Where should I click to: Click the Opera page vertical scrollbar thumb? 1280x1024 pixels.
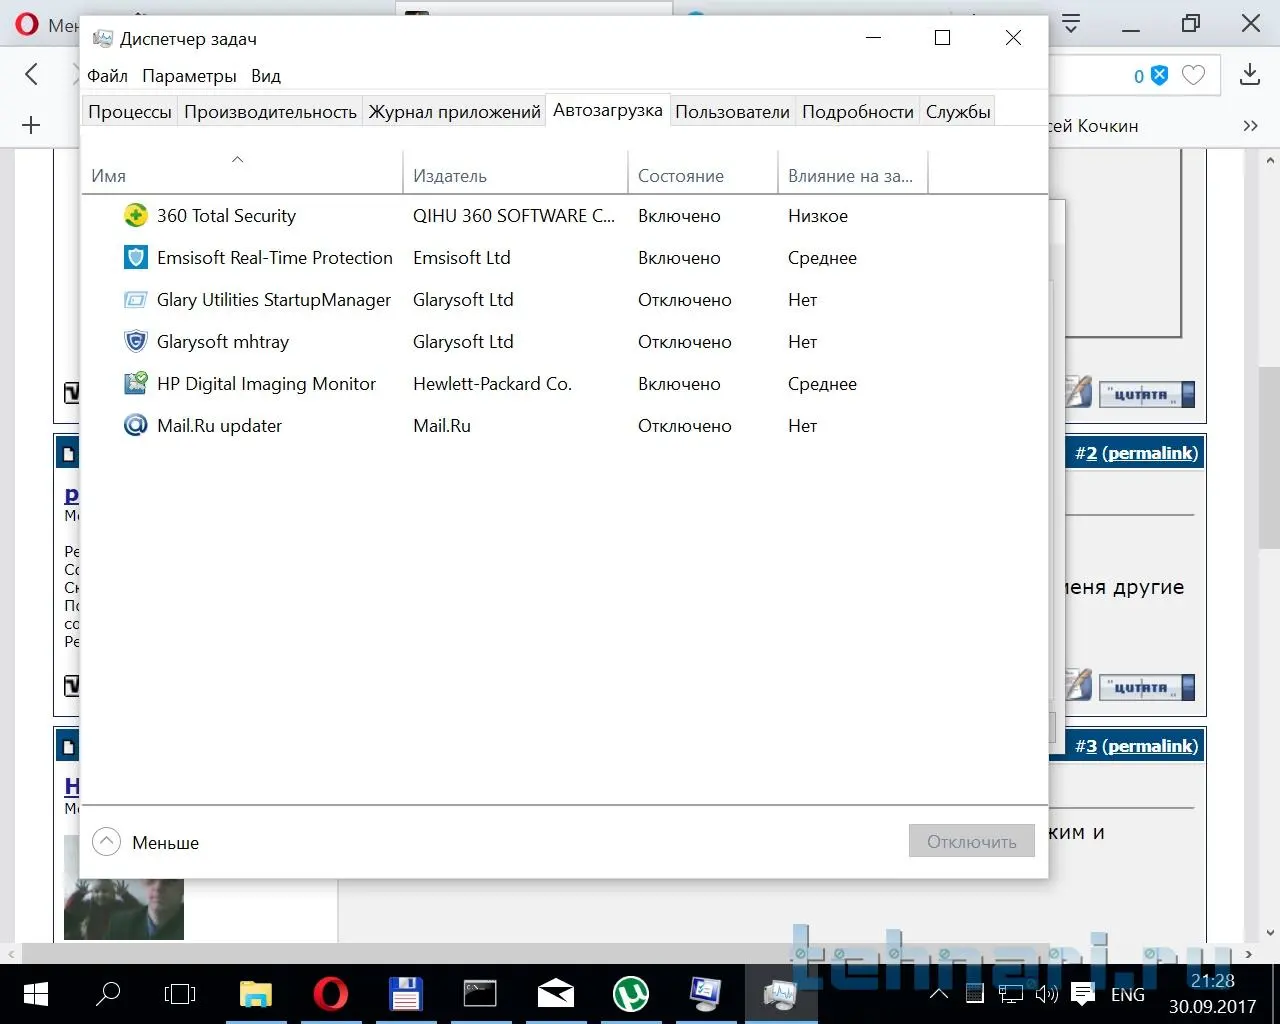pos(1270,458)
